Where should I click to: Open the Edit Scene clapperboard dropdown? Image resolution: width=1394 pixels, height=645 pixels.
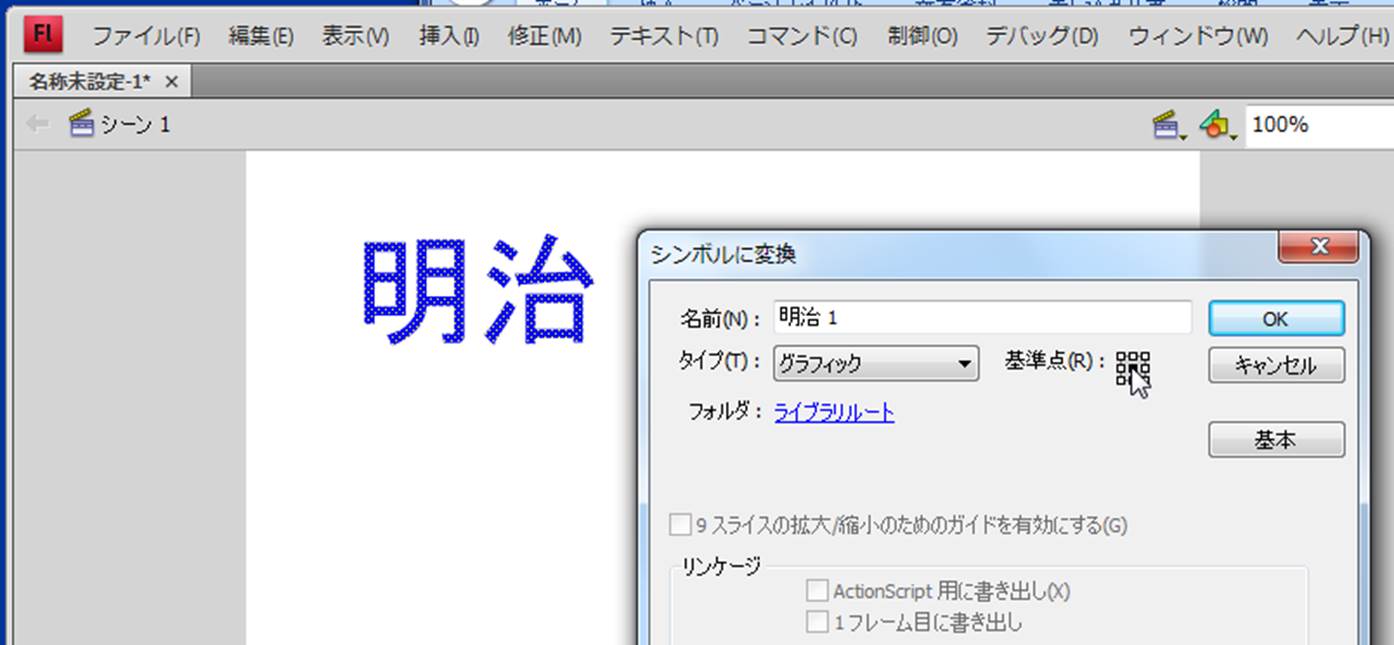click(1166, 125)
